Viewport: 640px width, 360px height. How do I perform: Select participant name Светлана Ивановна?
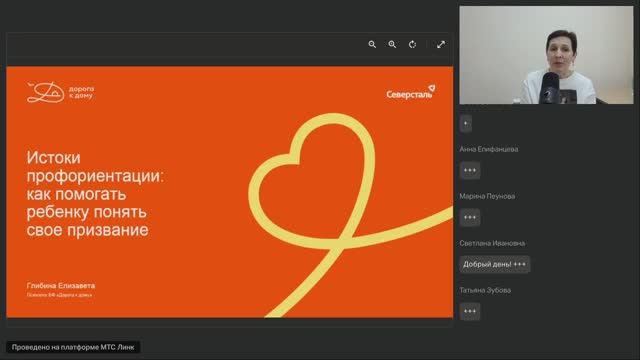pos(492,243)
